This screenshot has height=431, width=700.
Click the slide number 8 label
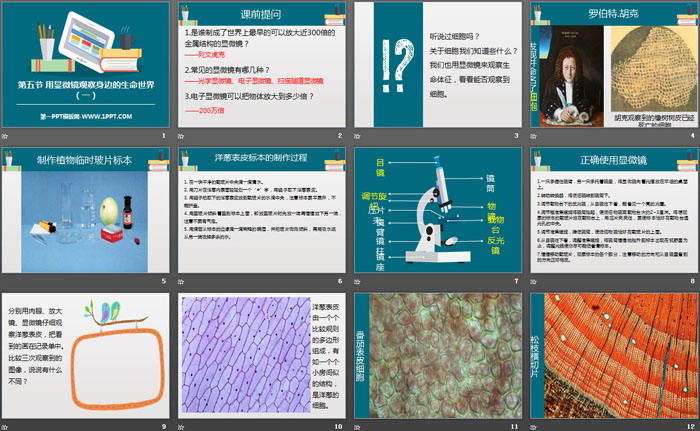(x=692, y=281)
